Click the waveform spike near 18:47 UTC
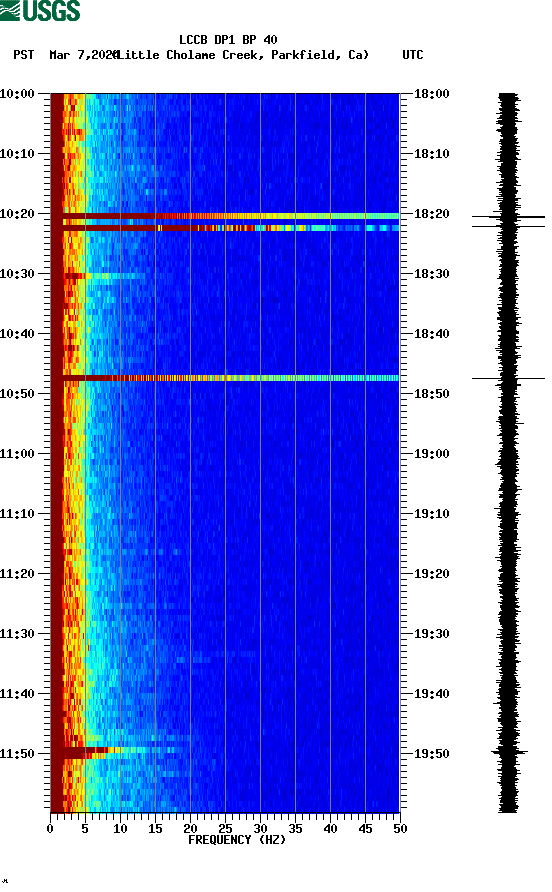 pyautogui.click(x=508, y=378)
